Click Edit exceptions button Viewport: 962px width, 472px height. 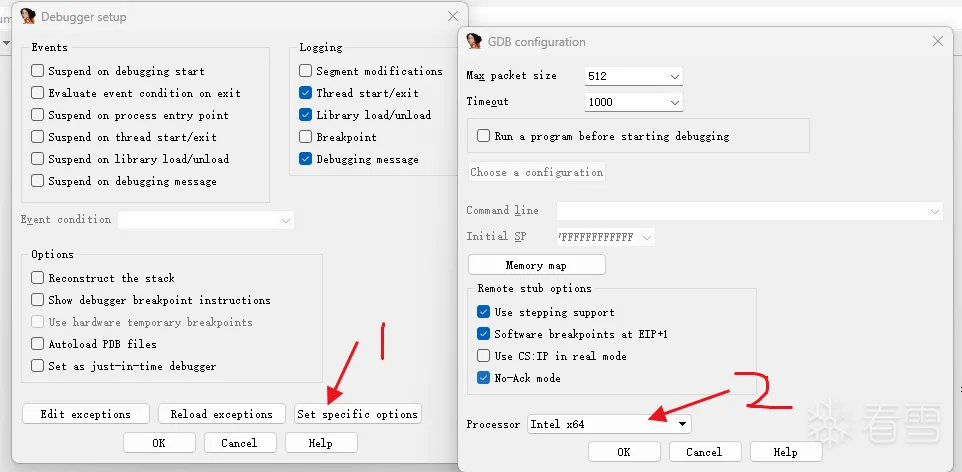[x=85, y=414]
